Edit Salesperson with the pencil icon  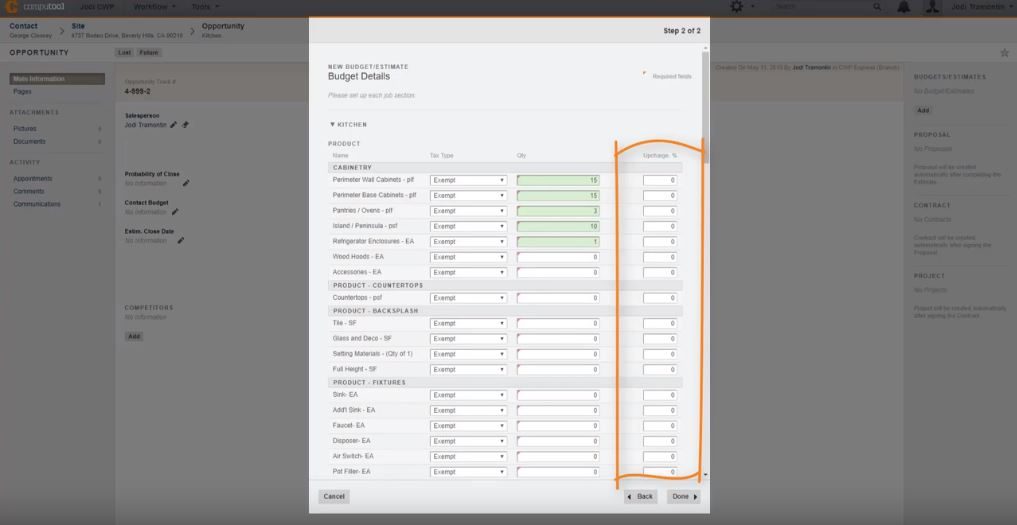click(x=174, y=125)
